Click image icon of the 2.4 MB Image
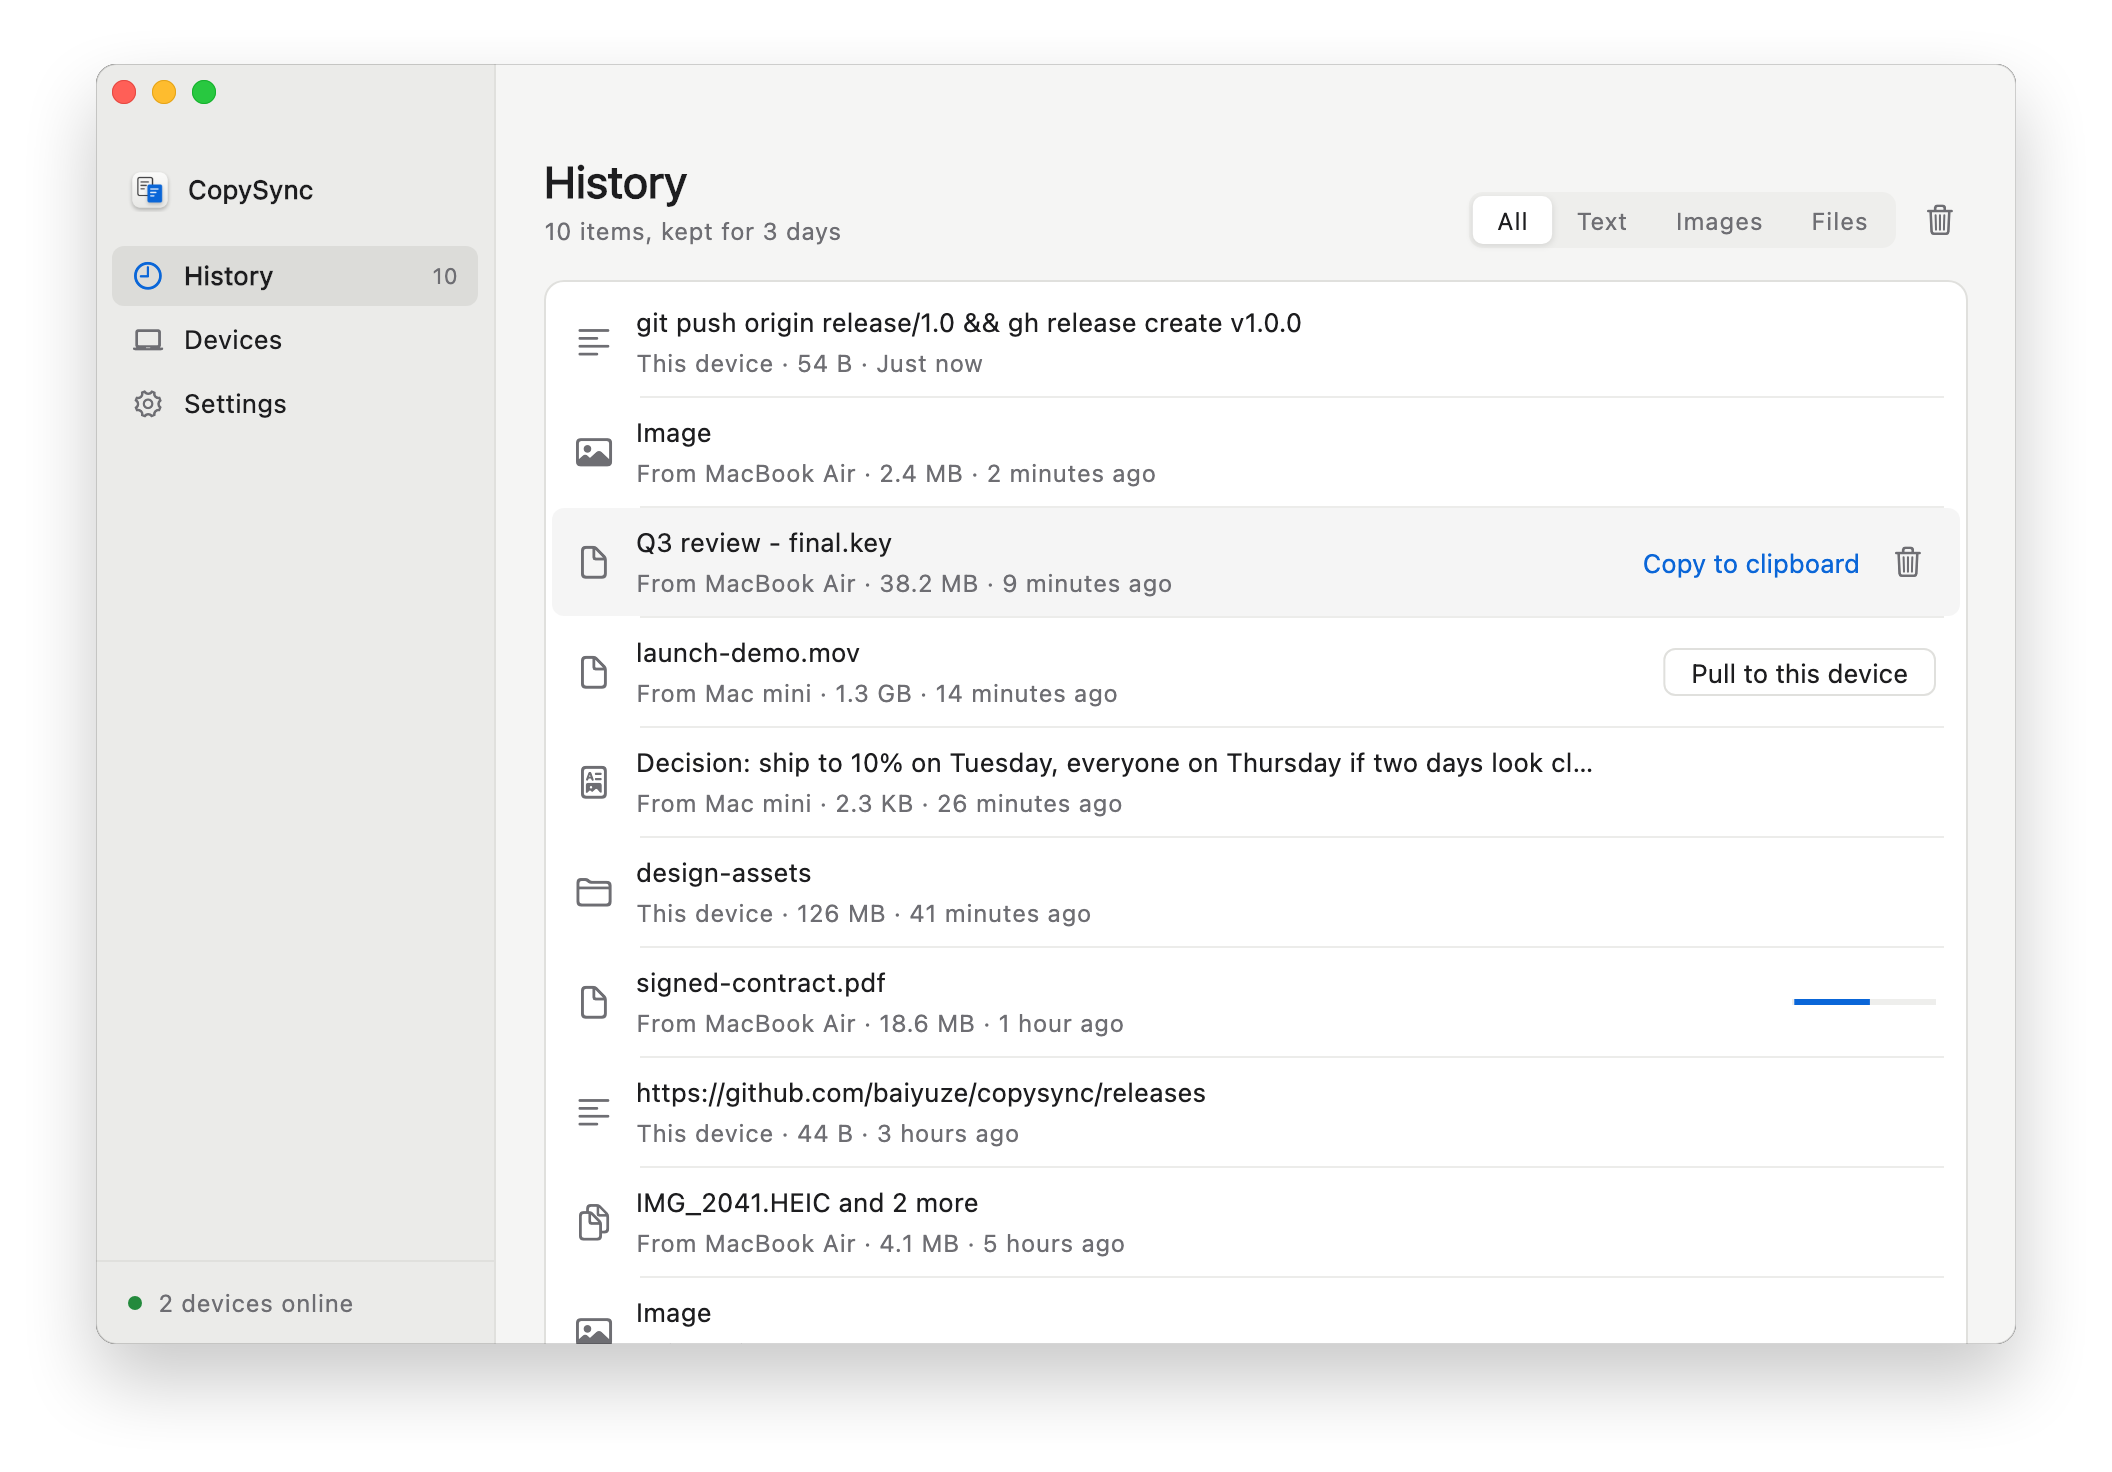The width and height of the screenshot is (2112, 1472). pyautogui.click(x=594, y=452)
